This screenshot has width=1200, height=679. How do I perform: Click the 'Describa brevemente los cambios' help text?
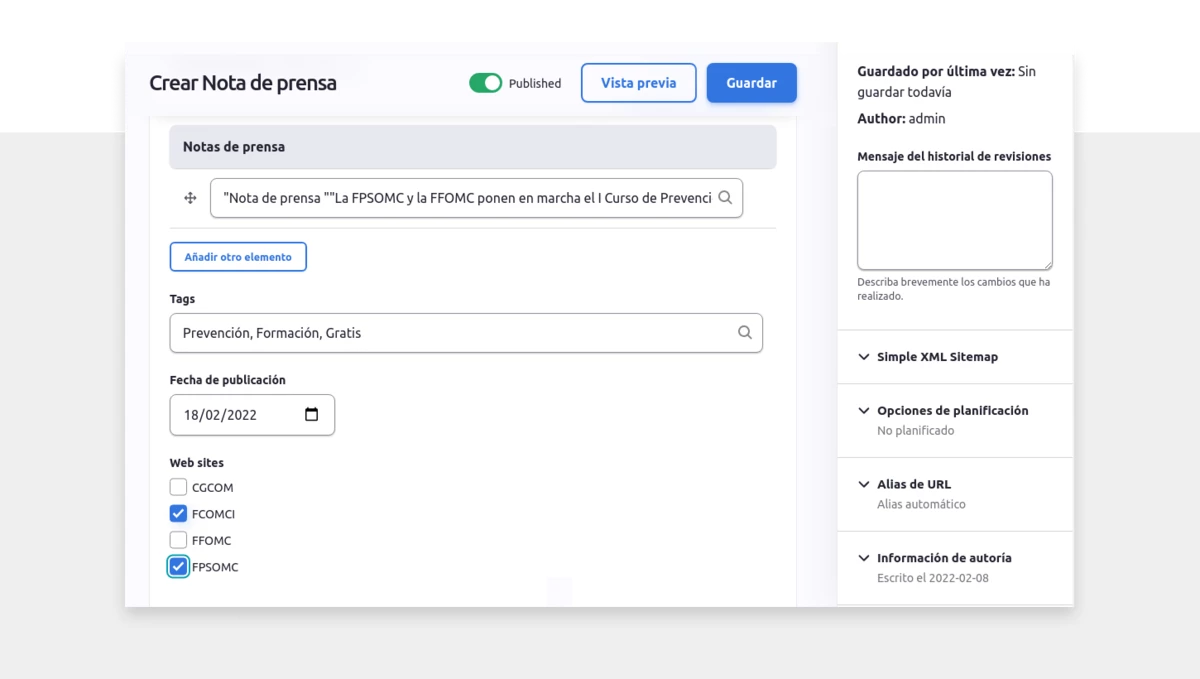953,289
